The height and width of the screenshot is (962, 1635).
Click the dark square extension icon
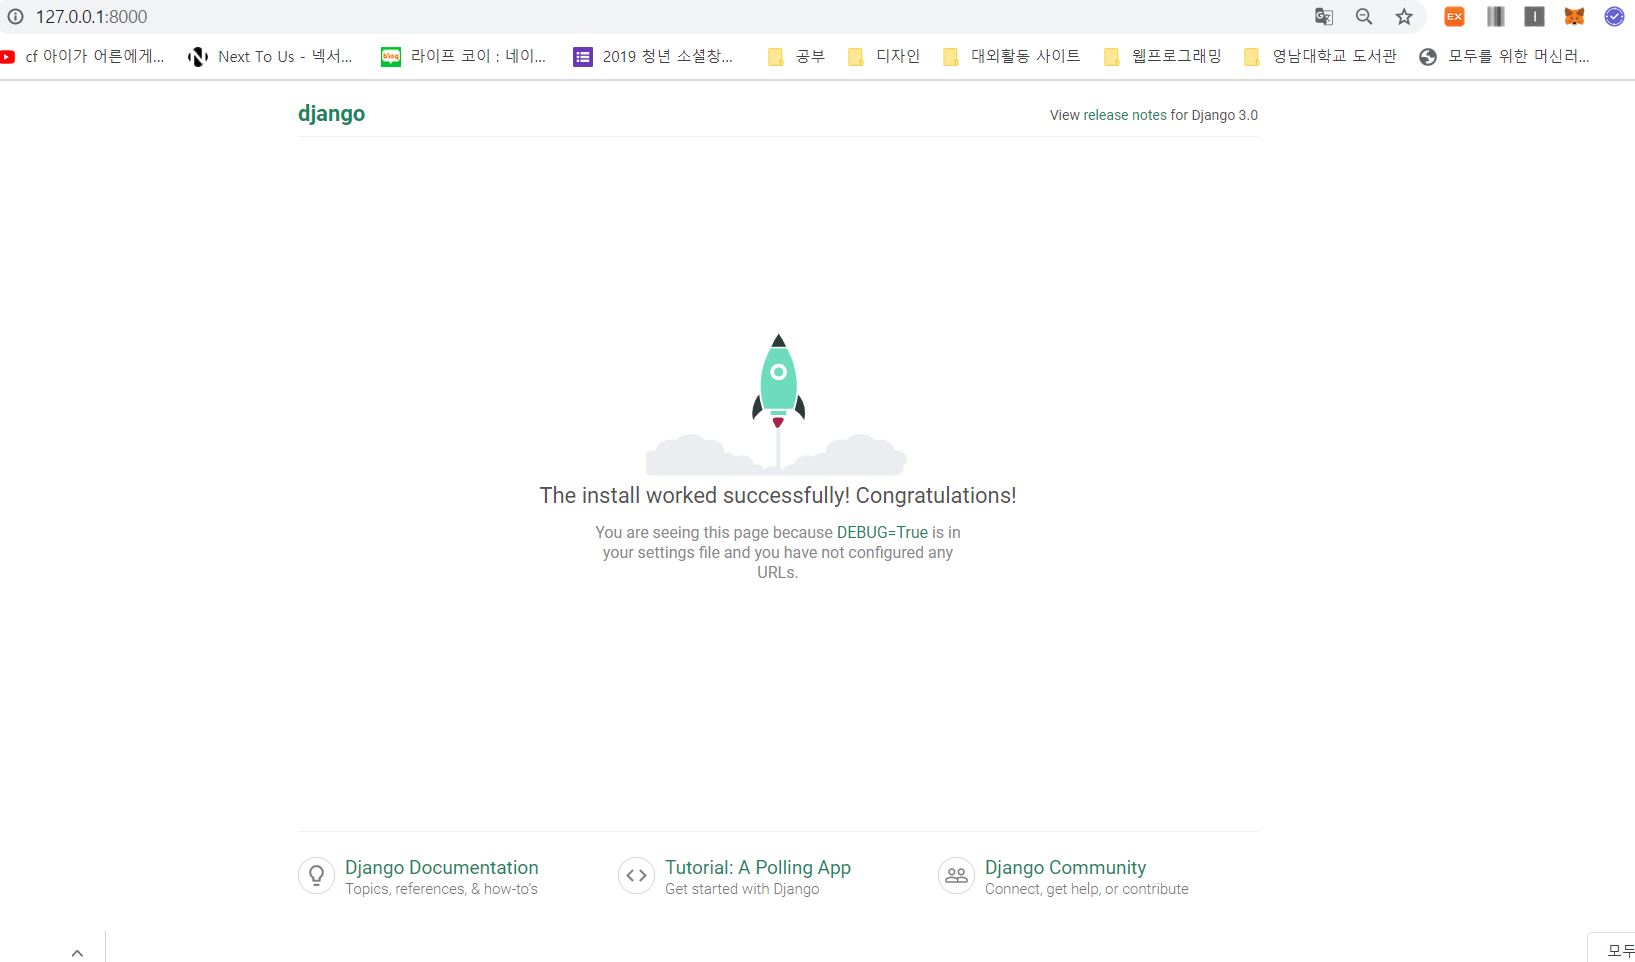tap(1534, 16)
